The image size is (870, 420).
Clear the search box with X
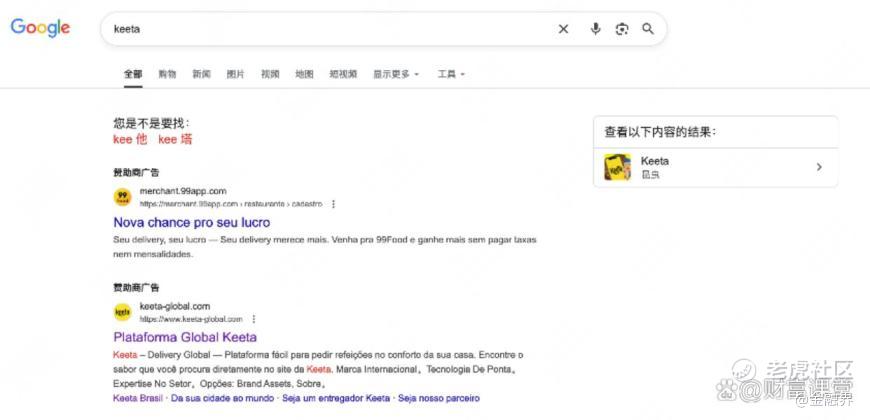click(563, 29)
